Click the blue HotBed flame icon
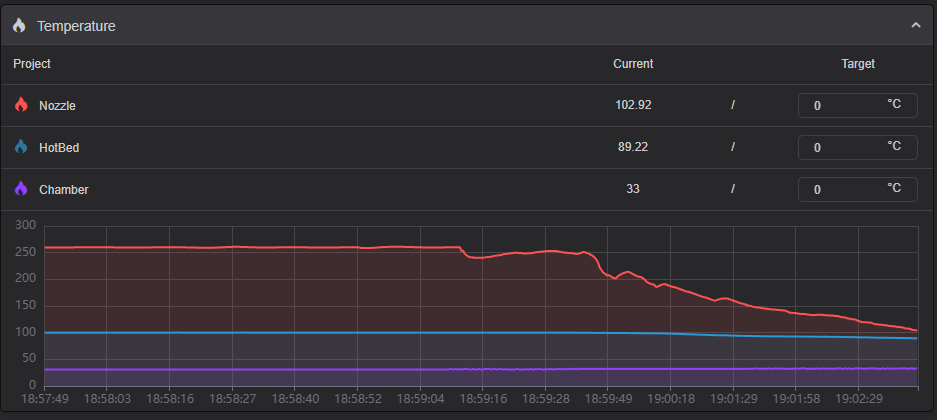Image resolution: width=937 pixels, height=420 pixels. click(x=21, y=147)
